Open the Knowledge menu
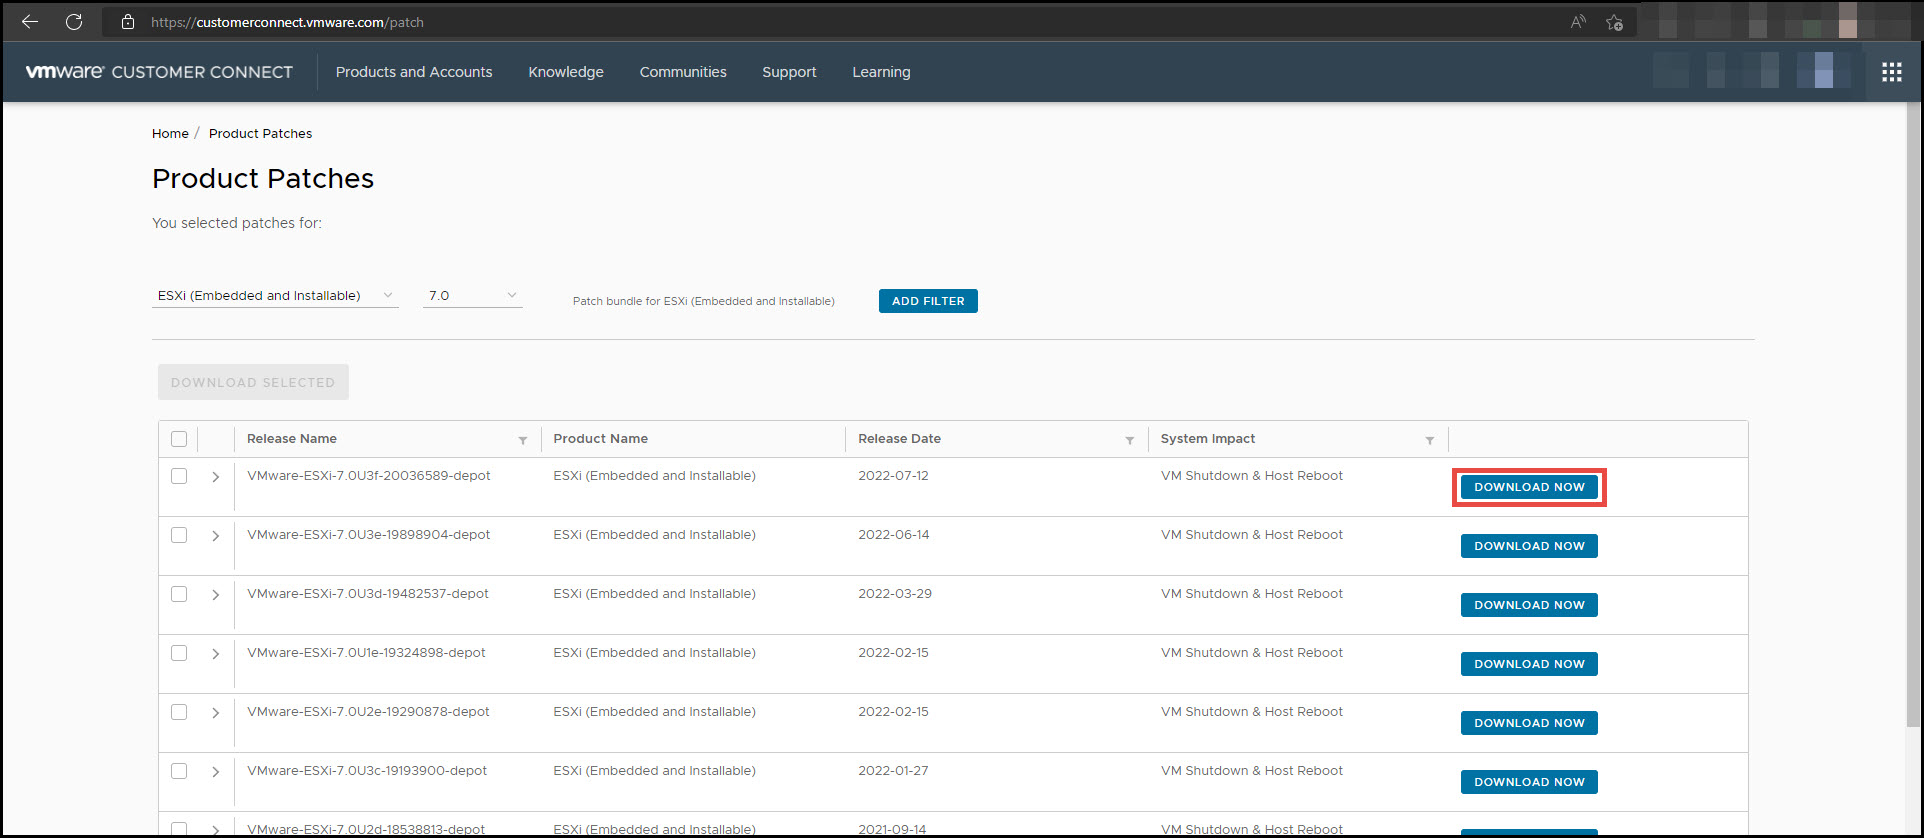This screenshot has width=1924, height=838. [x=566, y=72]
